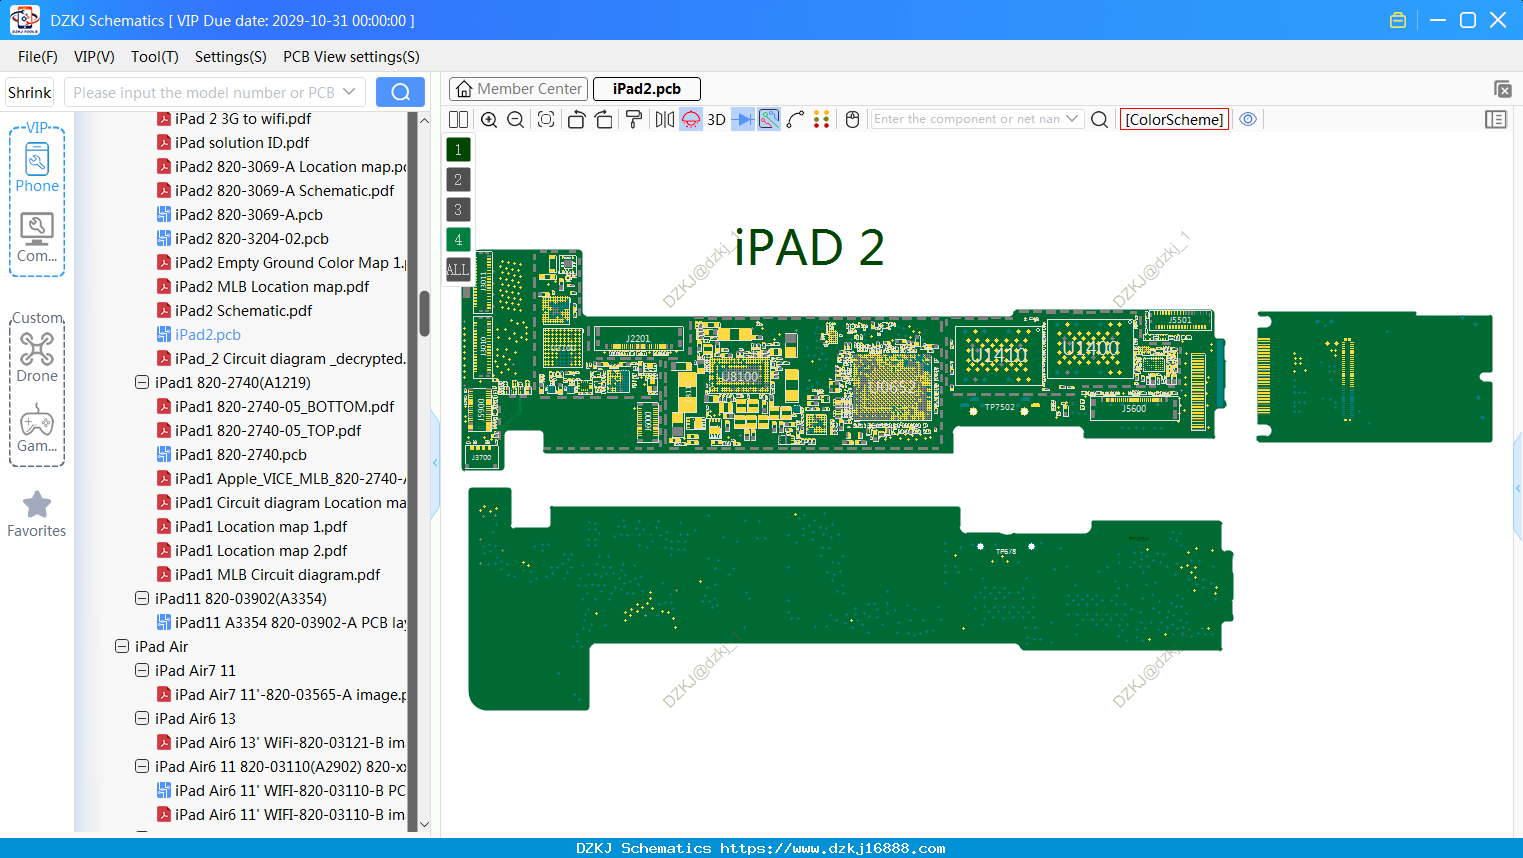Toggle the blue diode symbol button
1523x858 pixels.
(743, 120)
